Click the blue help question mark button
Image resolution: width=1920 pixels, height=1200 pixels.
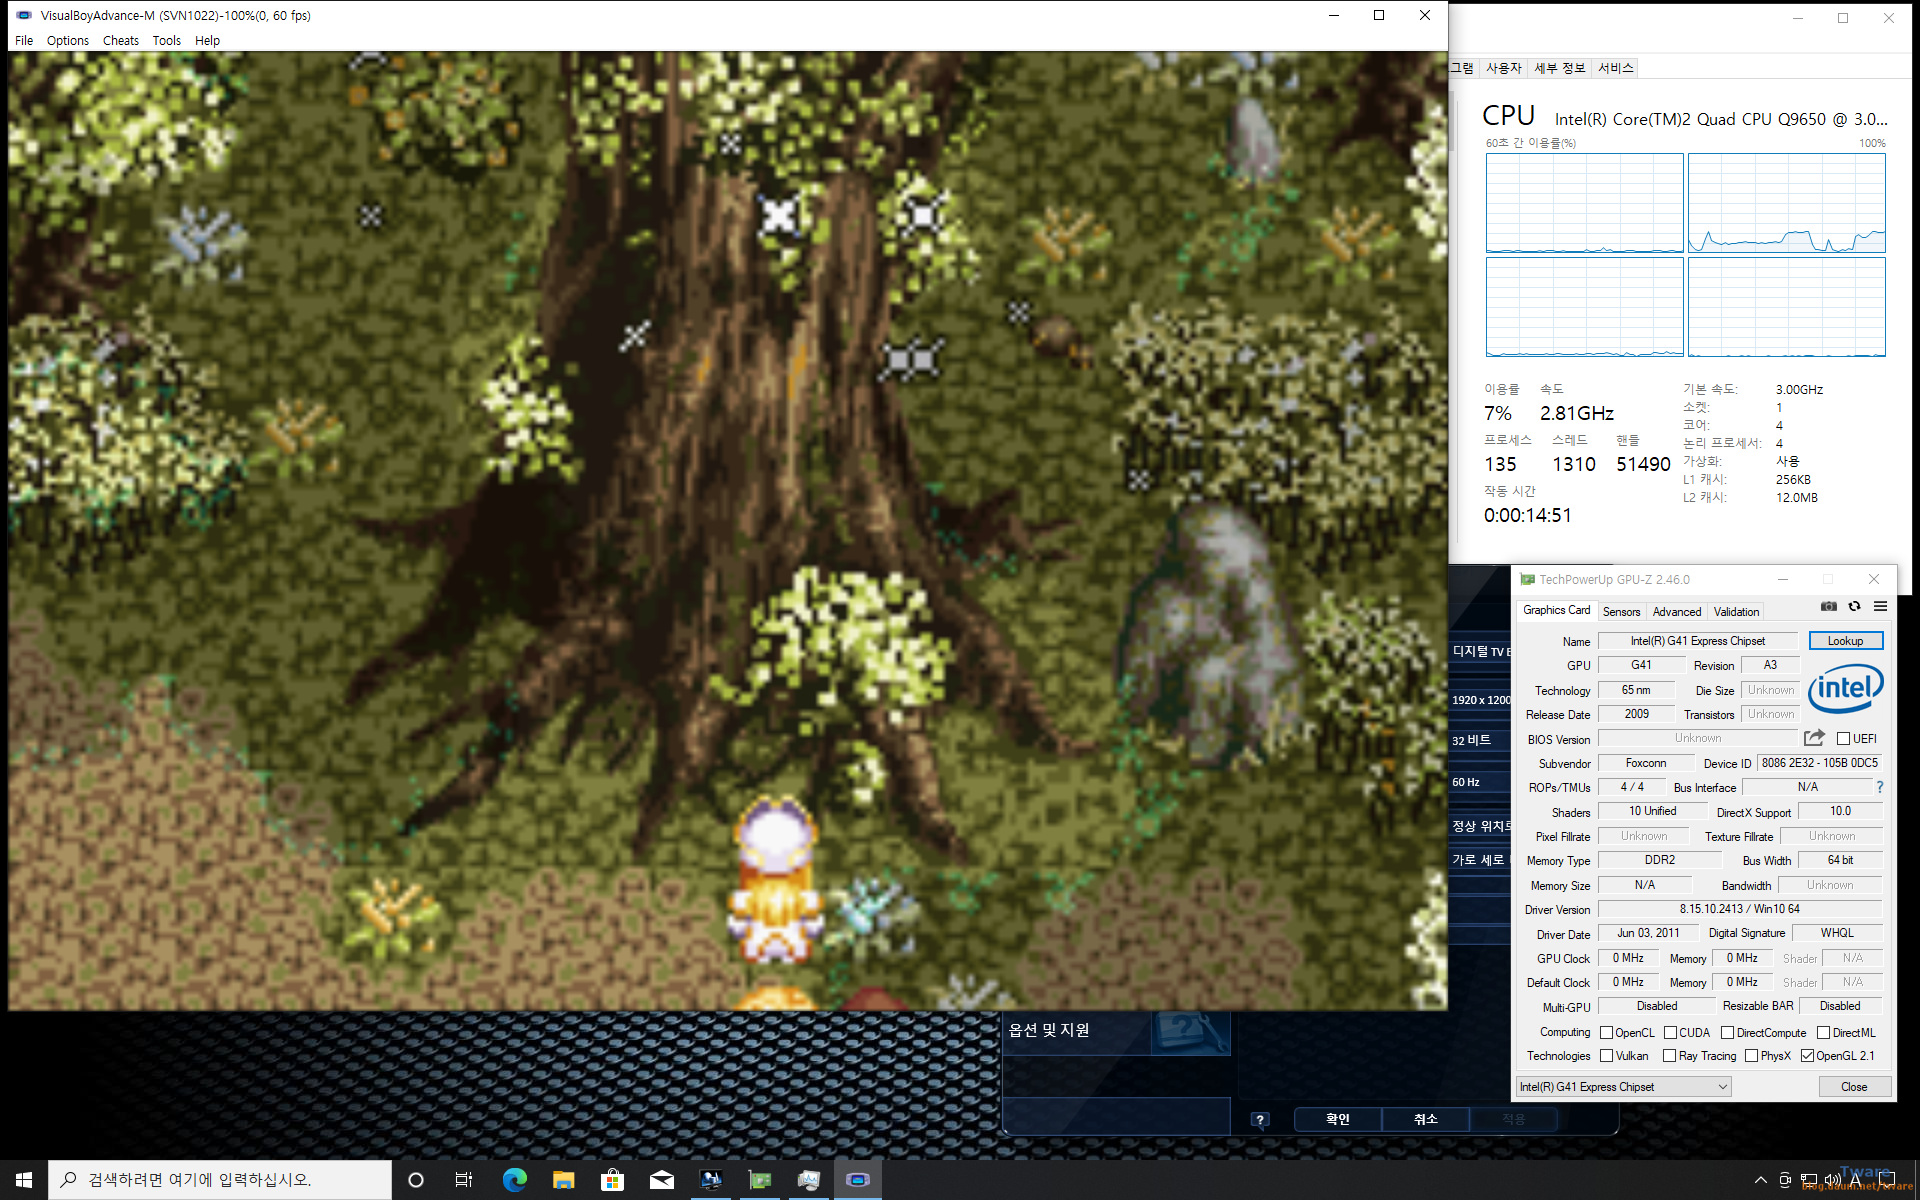point(1260,1119)
